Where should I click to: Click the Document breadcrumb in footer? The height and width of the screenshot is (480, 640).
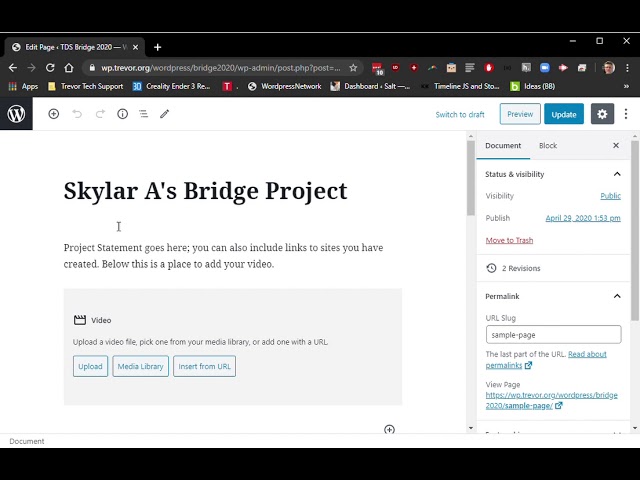pos(27,441)
